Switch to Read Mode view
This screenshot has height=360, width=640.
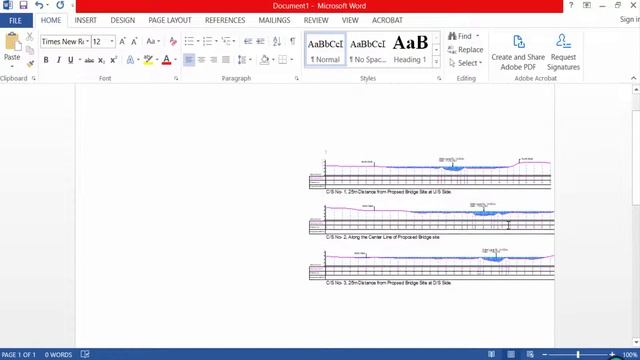(491, 354)
